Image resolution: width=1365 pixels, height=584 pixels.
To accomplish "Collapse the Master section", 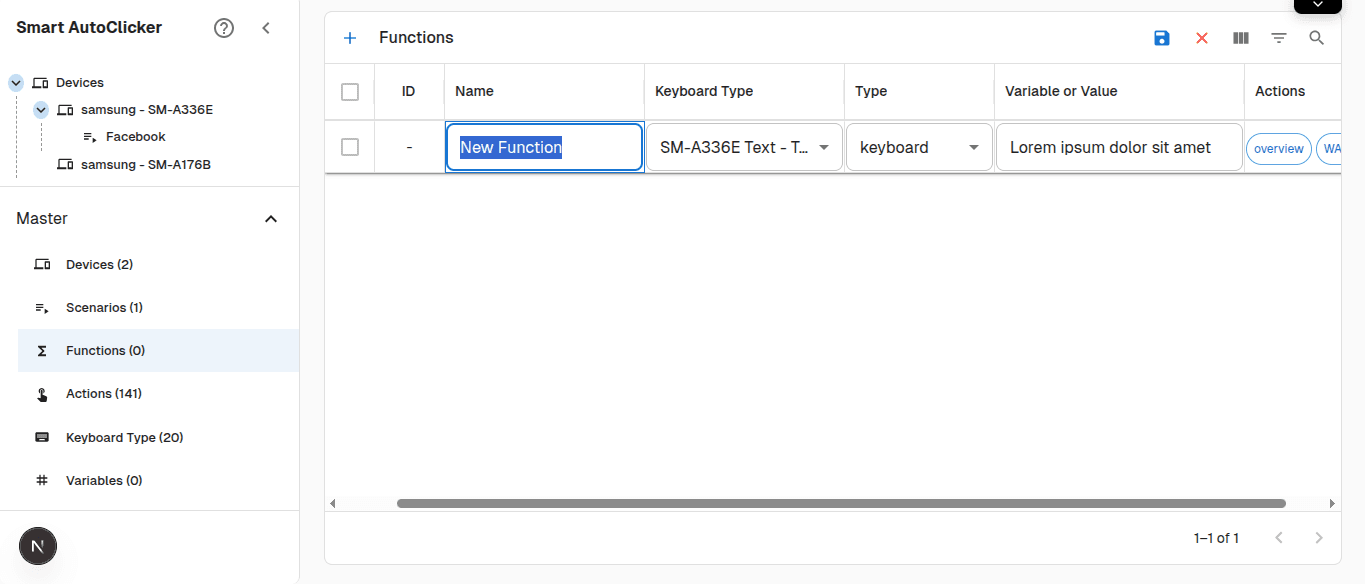I will (270, 218).
